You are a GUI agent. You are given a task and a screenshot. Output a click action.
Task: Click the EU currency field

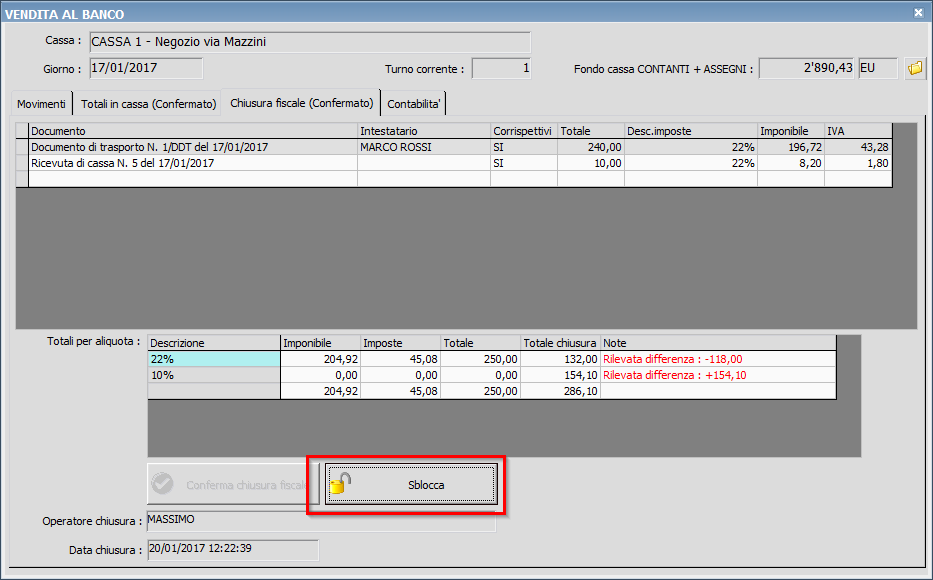click(x=878, y=68)
